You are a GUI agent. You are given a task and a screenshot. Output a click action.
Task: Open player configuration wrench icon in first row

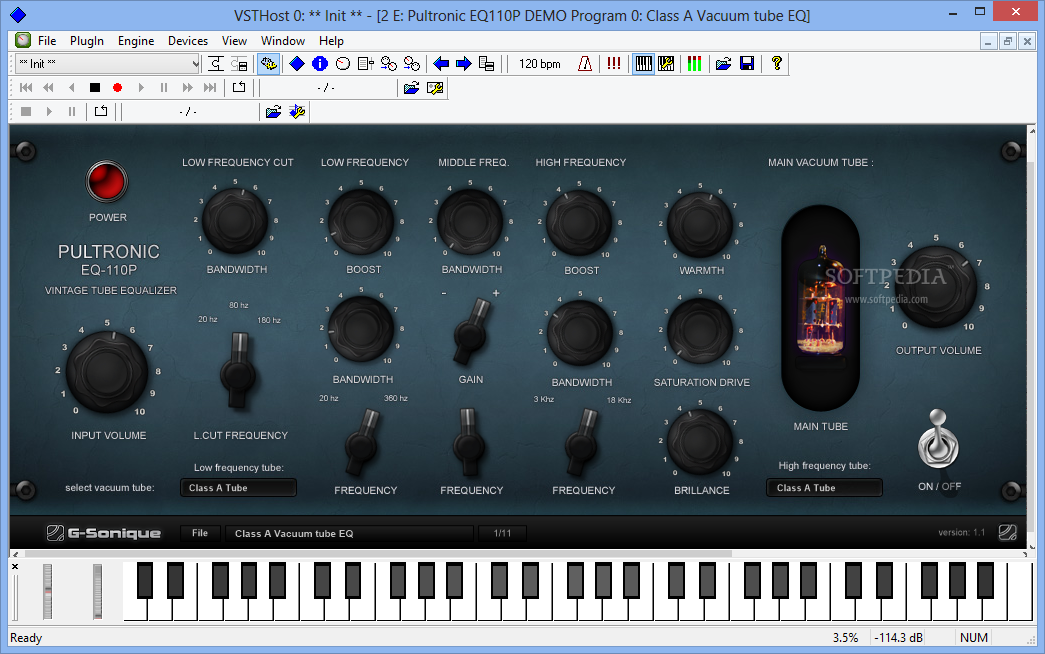click(435, 88)
